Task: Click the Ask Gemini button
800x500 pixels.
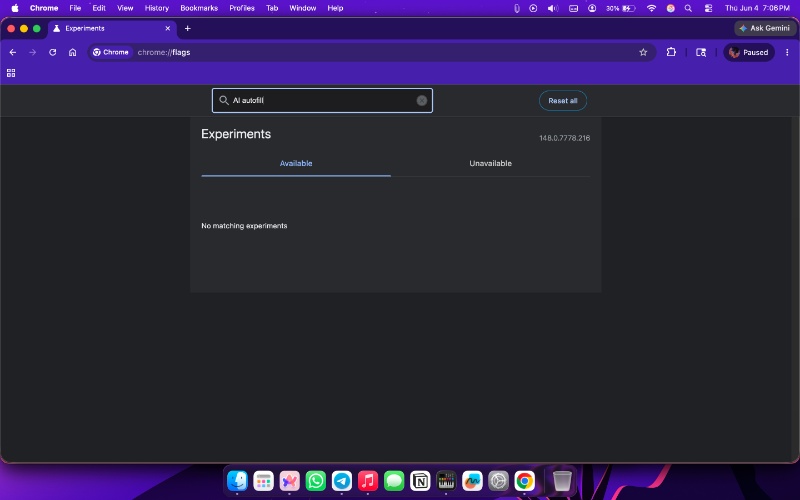Action: [764, 28]
